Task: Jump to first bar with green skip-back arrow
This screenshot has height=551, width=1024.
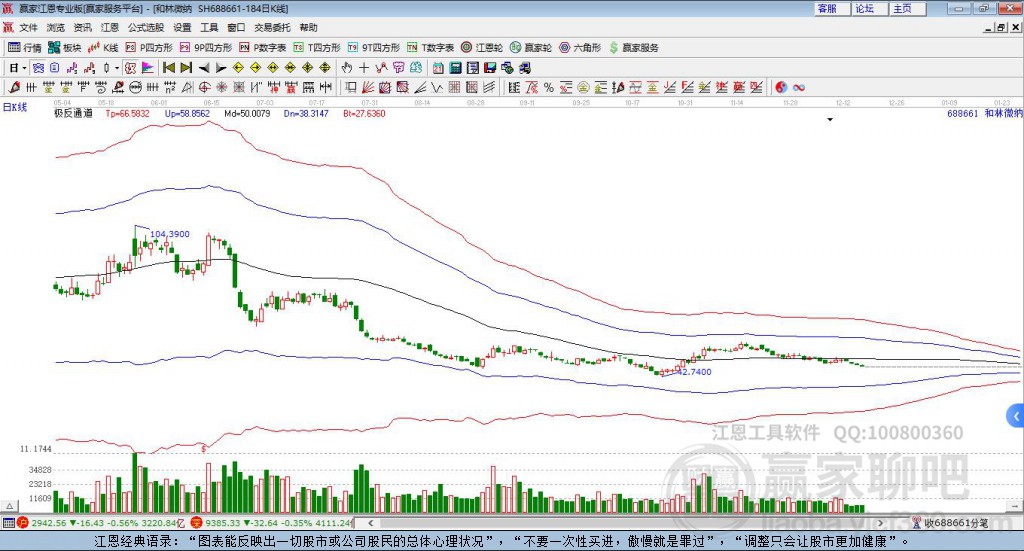Action: coord(168,68)
